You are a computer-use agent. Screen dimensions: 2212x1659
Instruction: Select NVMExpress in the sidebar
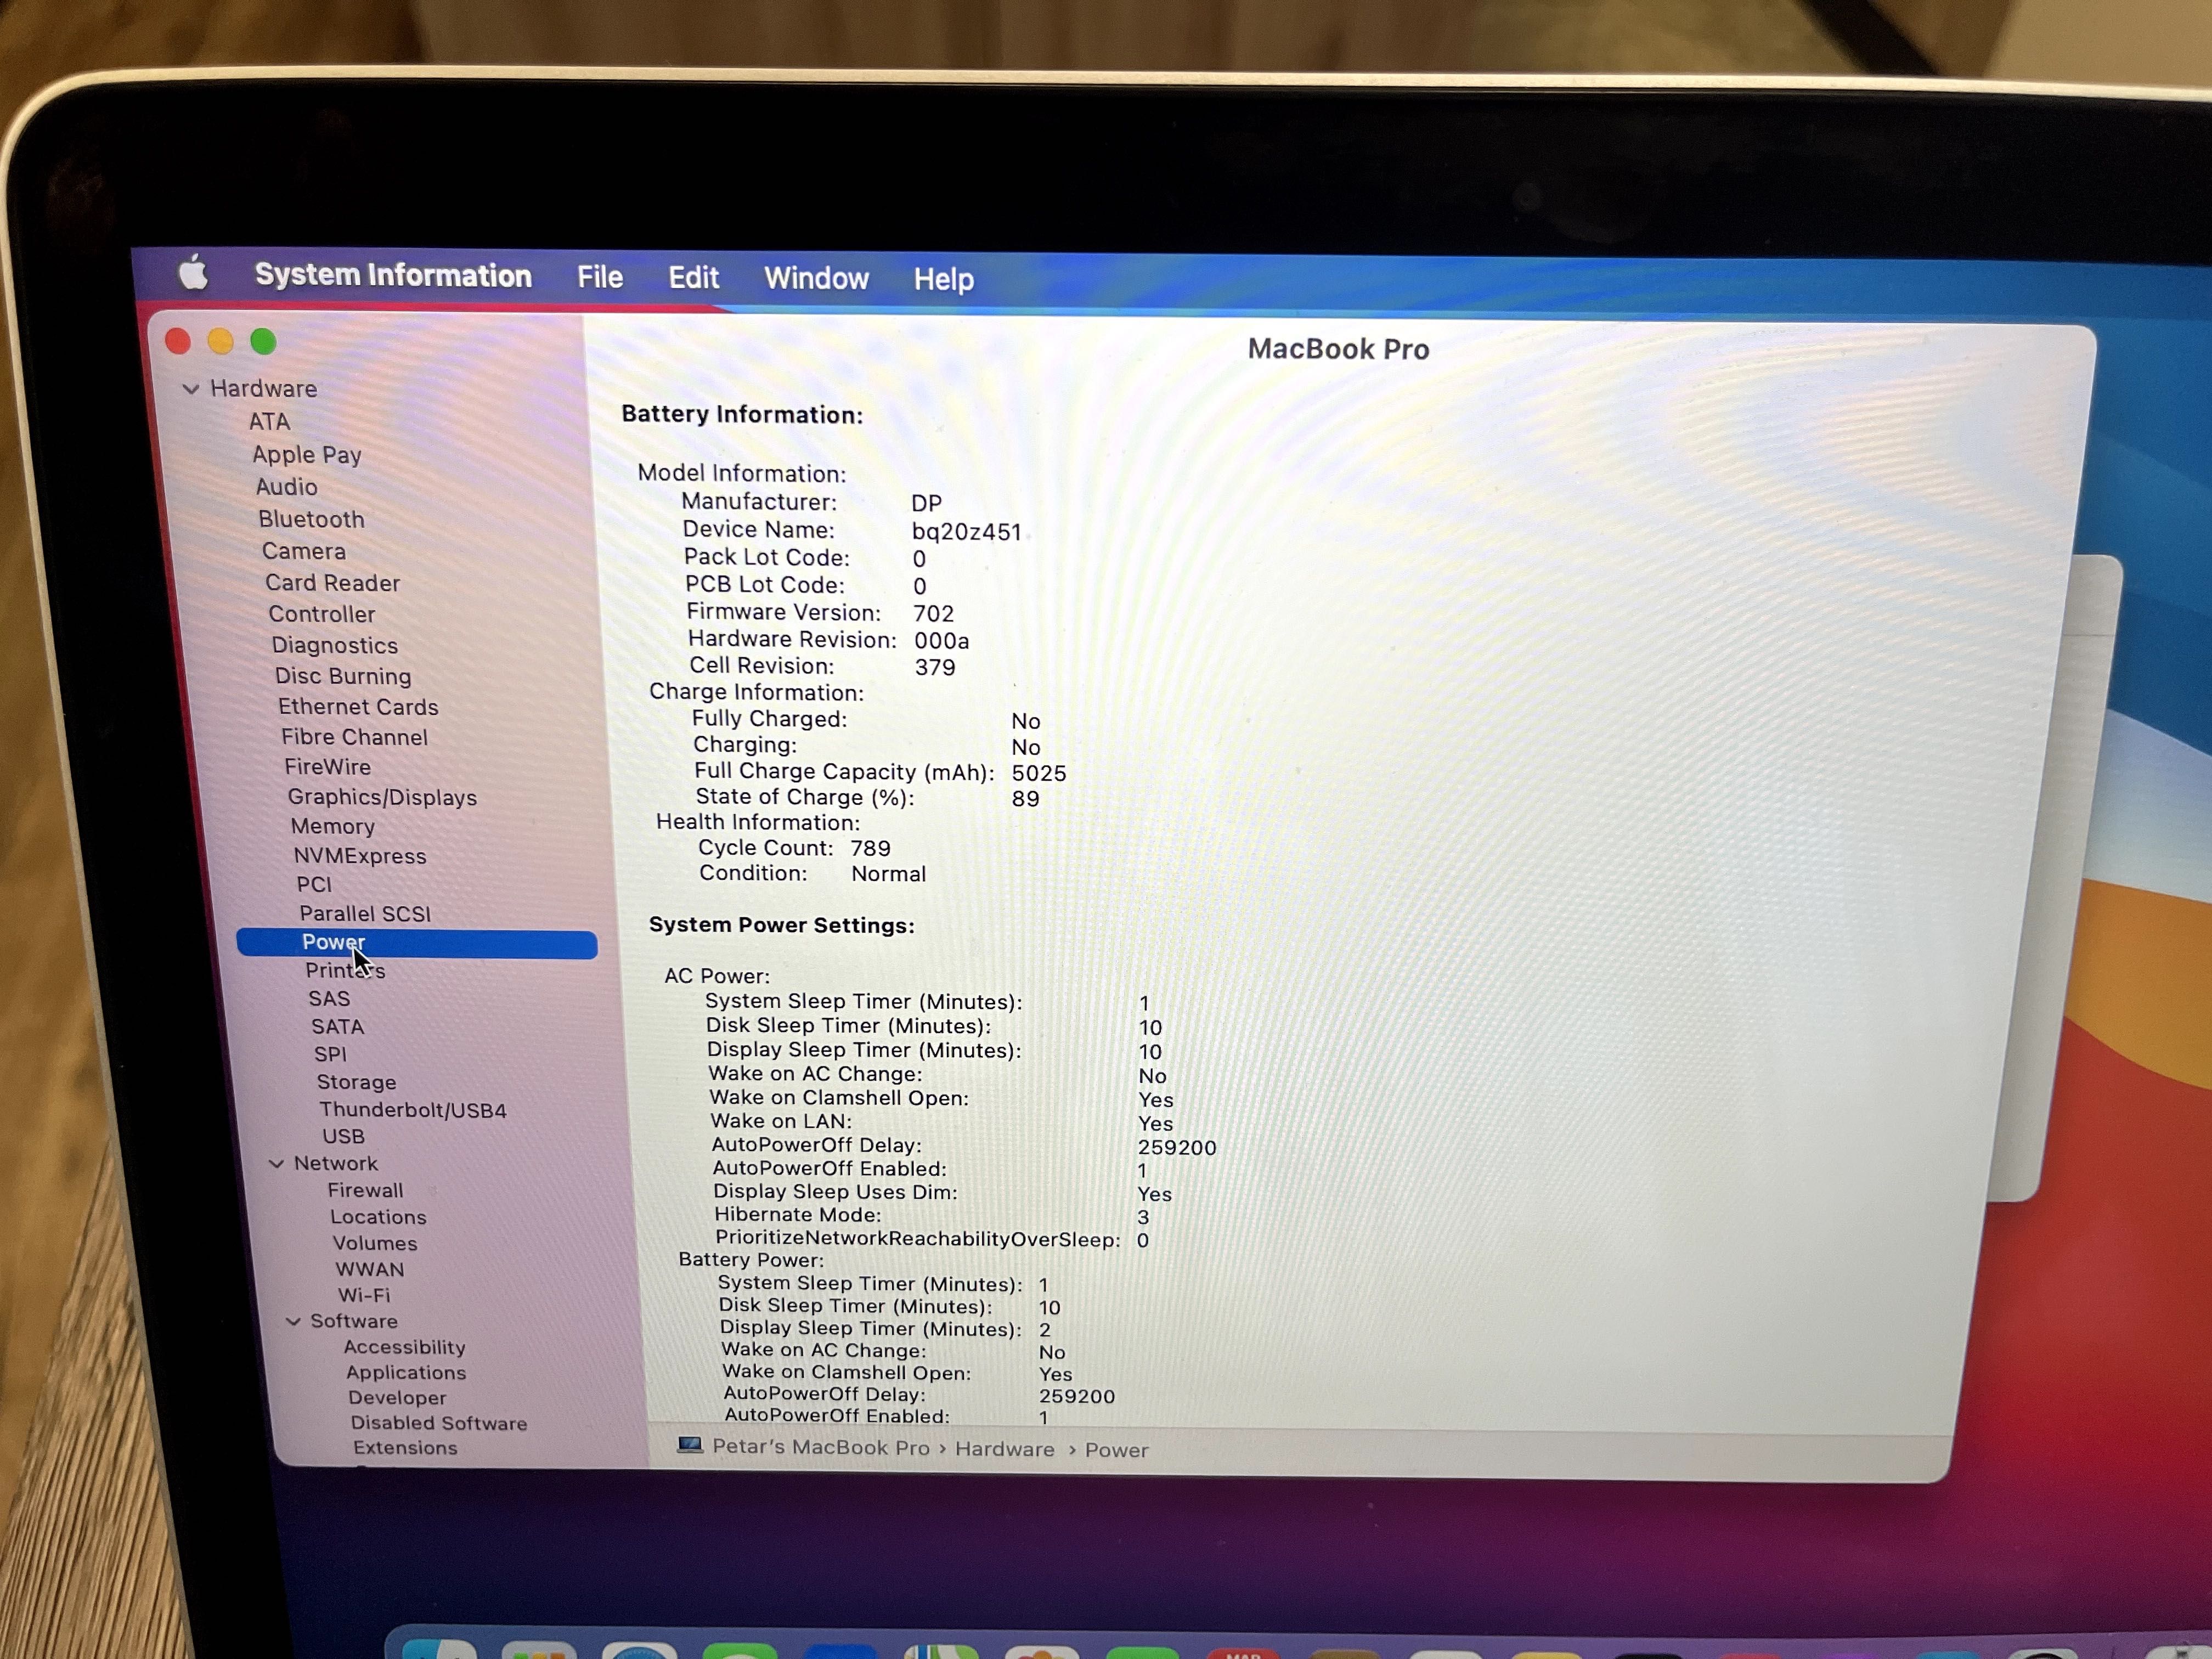359,856
